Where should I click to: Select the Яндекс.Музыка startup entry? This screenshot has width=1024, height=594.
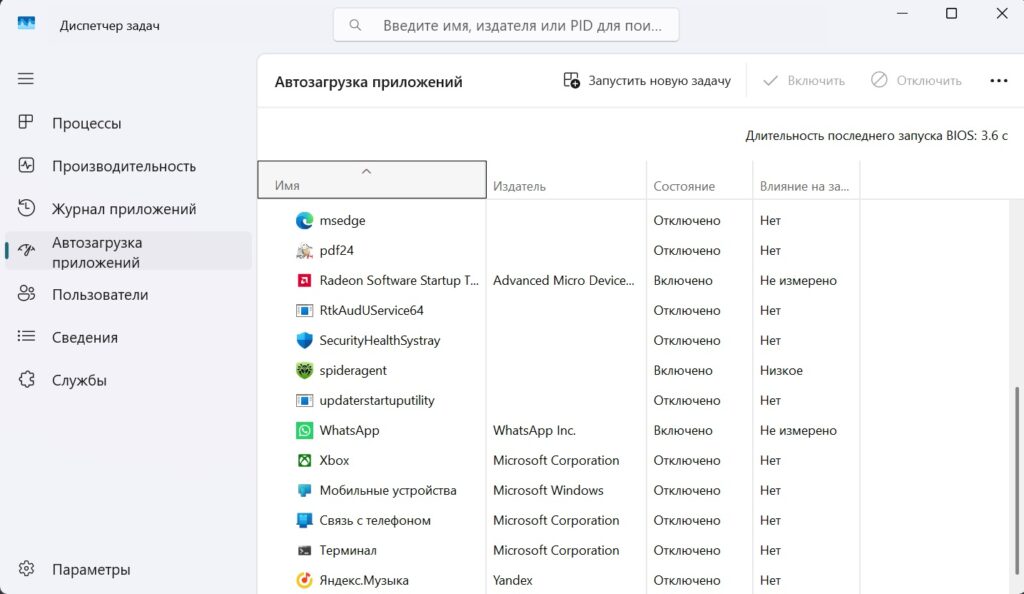[558, 580]
